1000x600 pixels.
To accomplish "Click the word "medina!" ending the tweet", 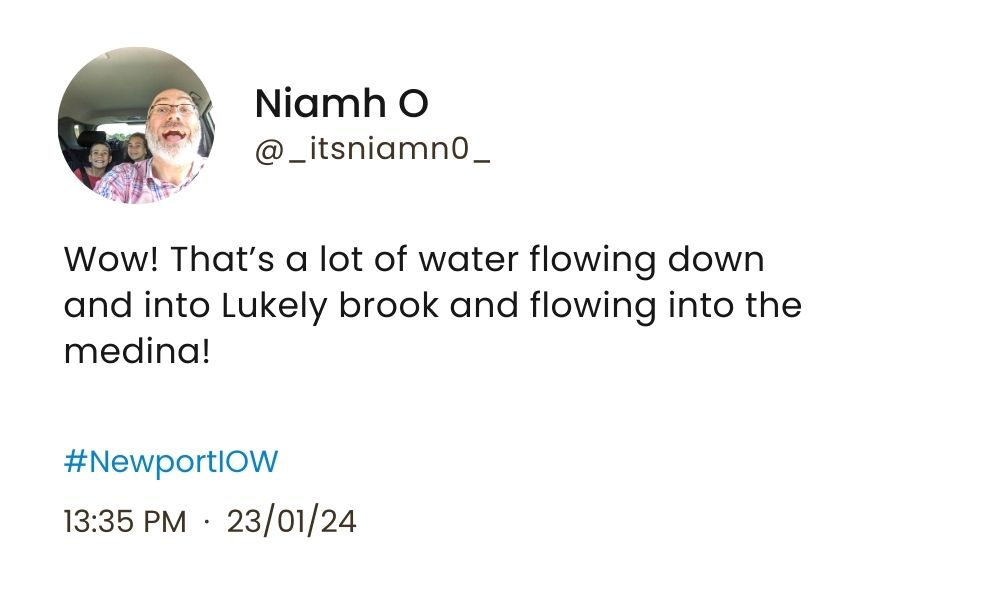I will (137, 351).
